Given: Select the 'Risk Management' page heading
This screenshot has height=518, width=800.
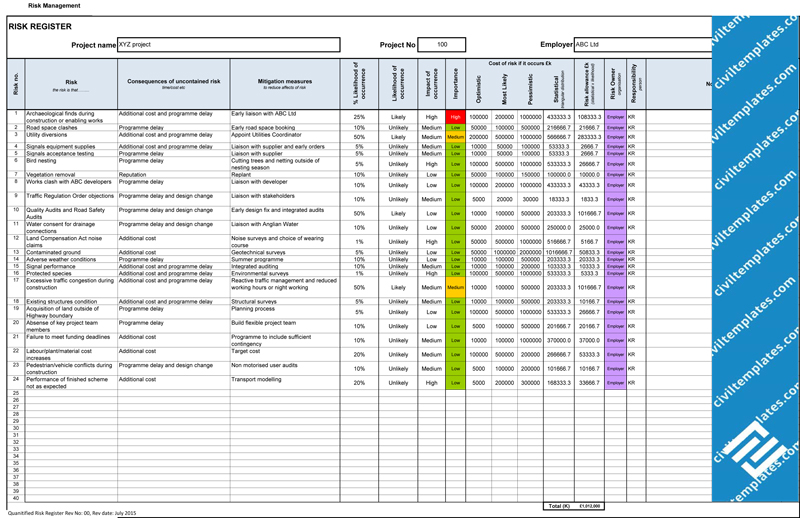Looking at the screenshot, I should 54,6.
